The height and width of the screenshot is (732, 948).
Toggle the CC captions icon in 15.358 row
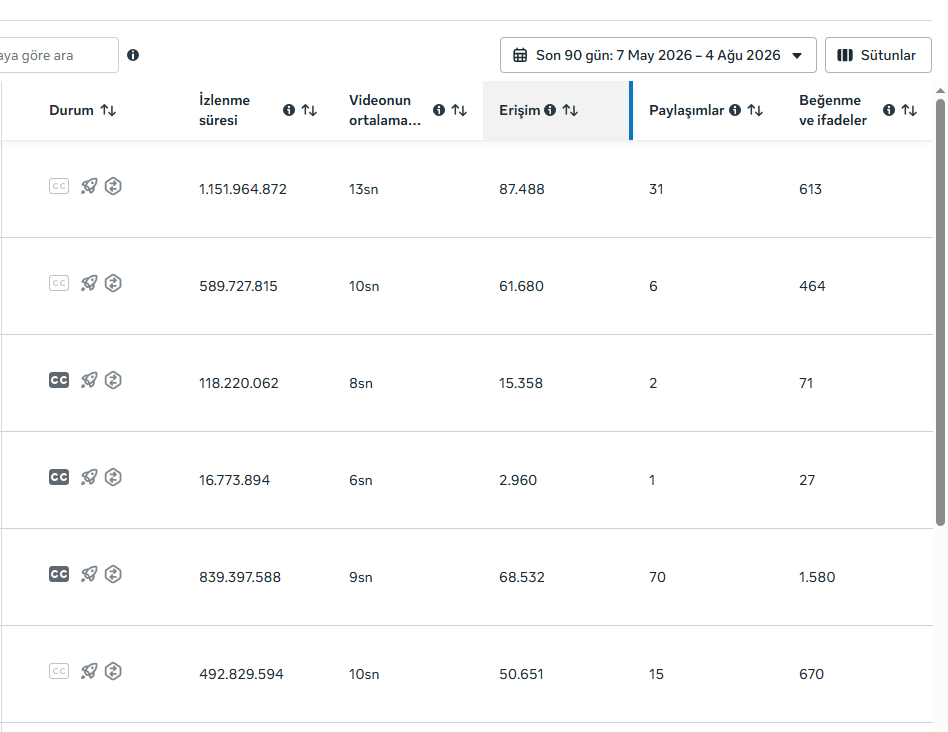tap(59, 380)
